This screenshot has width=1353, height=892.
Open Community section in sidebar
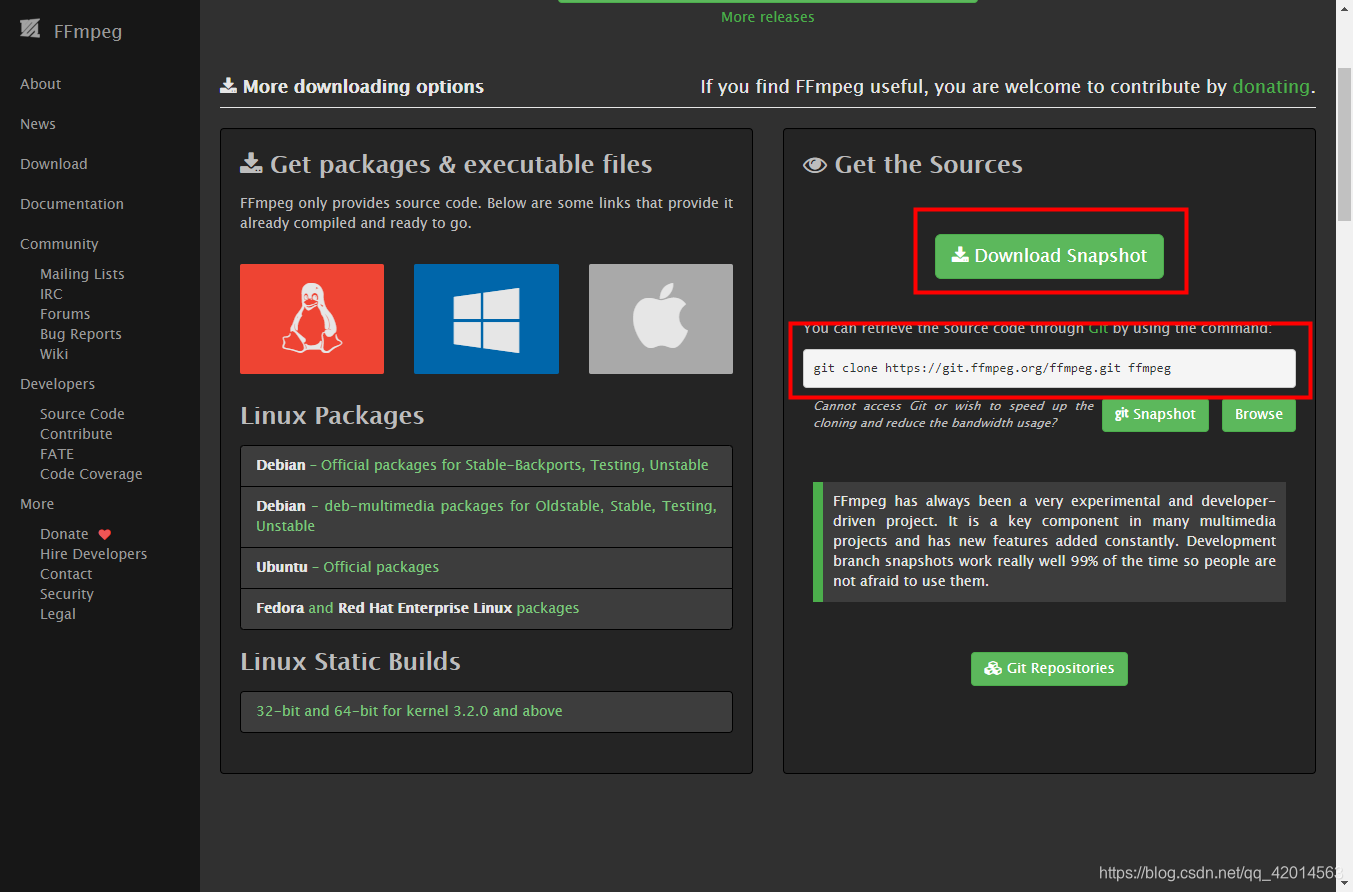pyautogui.click(x=59, y=244)
